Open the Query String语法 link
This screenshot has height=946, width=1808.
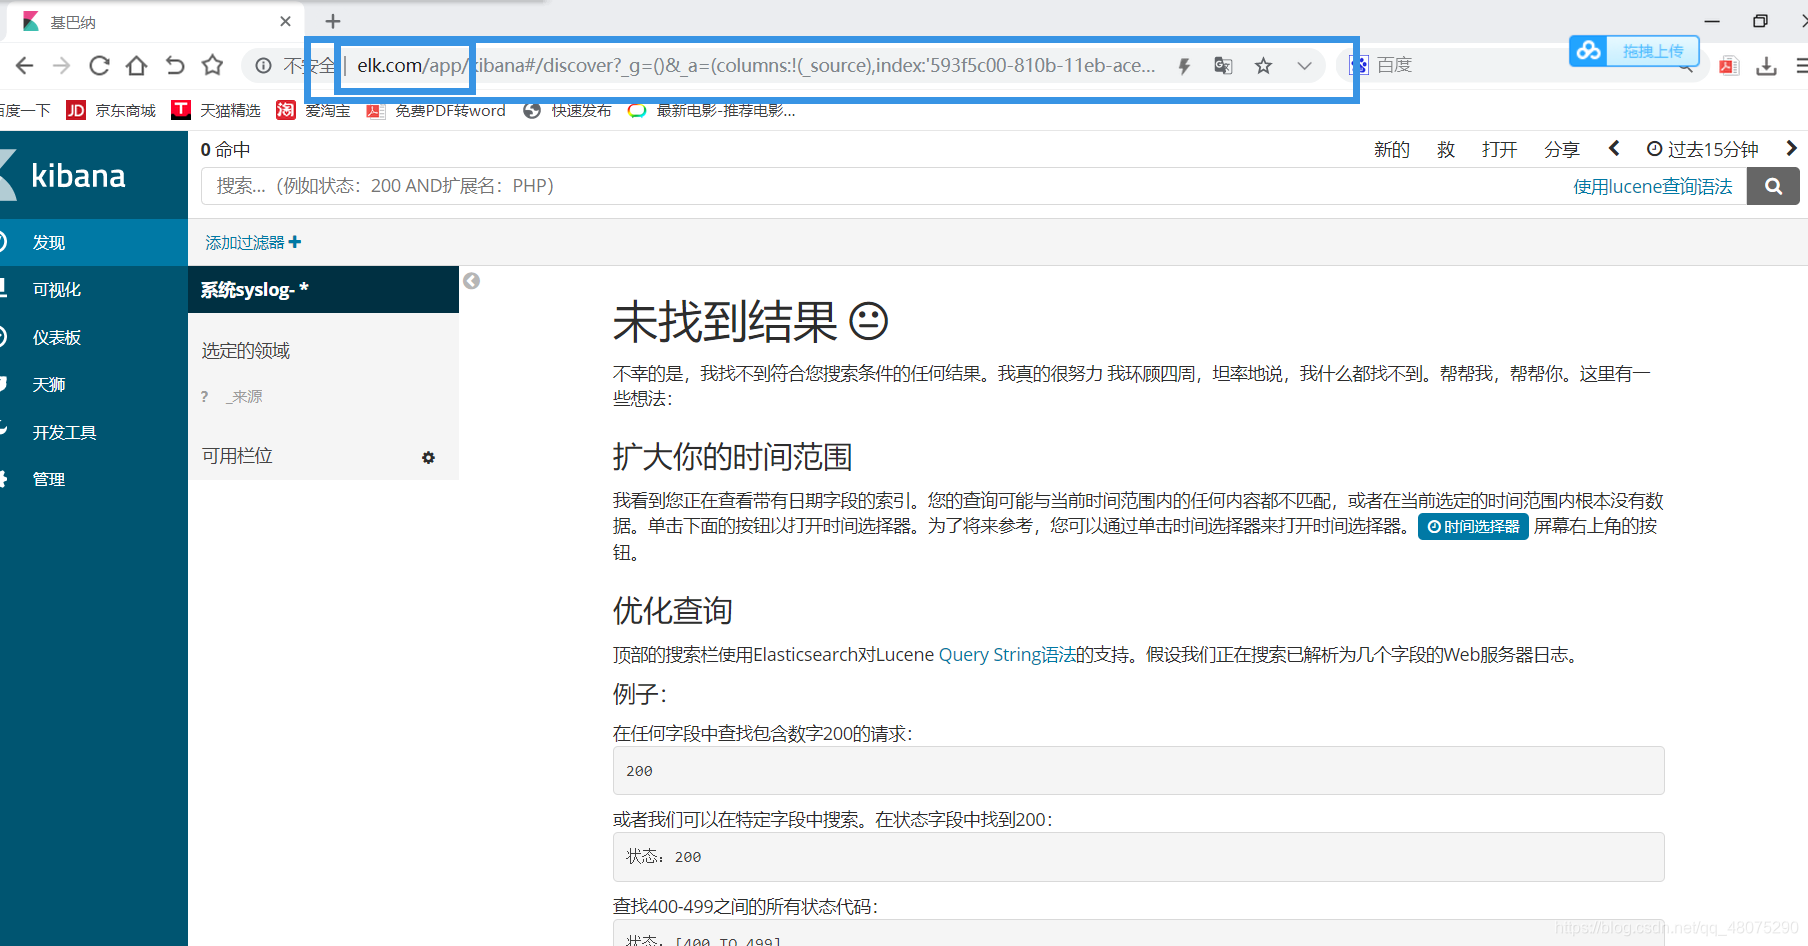coord(1007,654)
